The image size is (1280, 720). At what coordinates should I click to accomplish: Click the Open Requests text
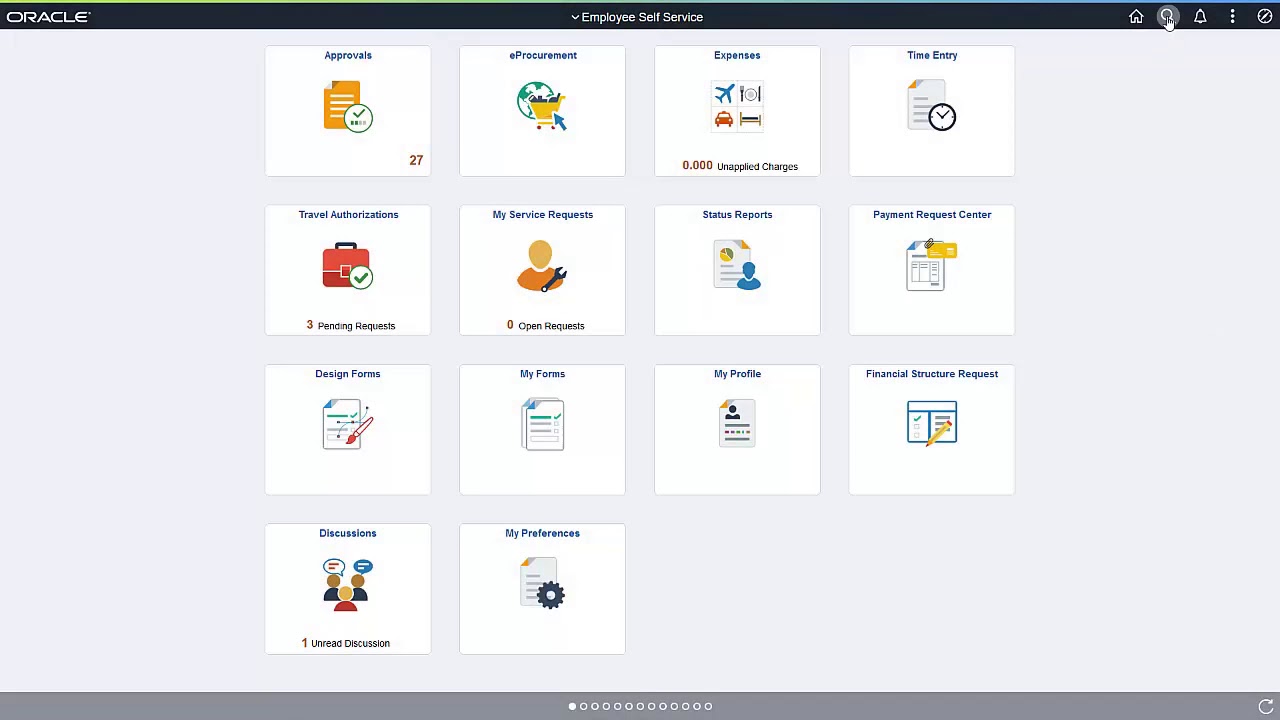click(x=551, y=326)
